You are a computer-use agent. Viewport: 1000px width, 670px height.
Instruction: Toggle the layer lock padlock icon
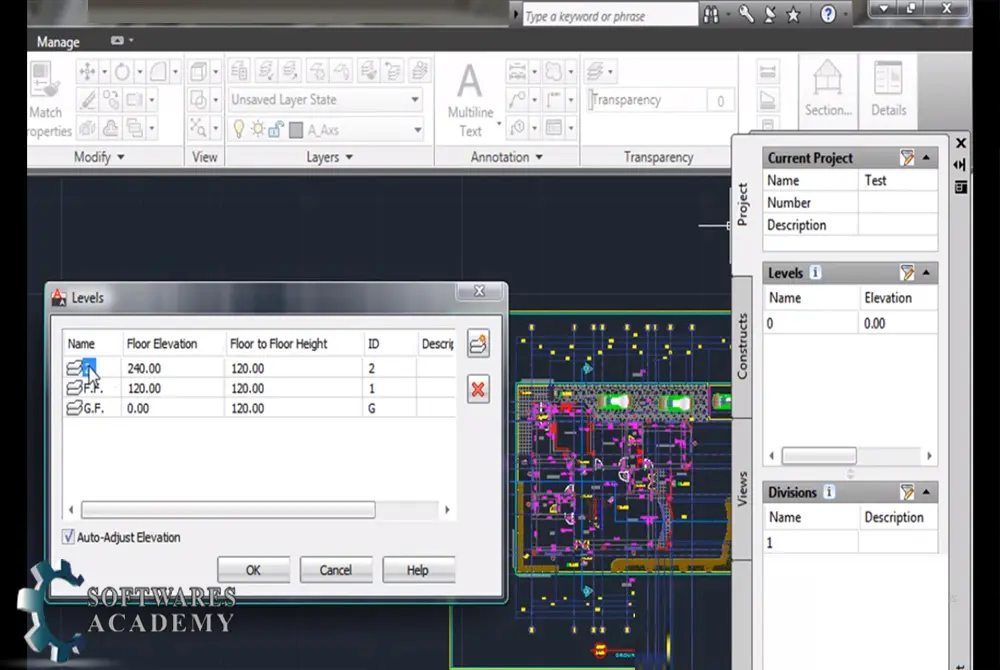(x=276, y=129)
